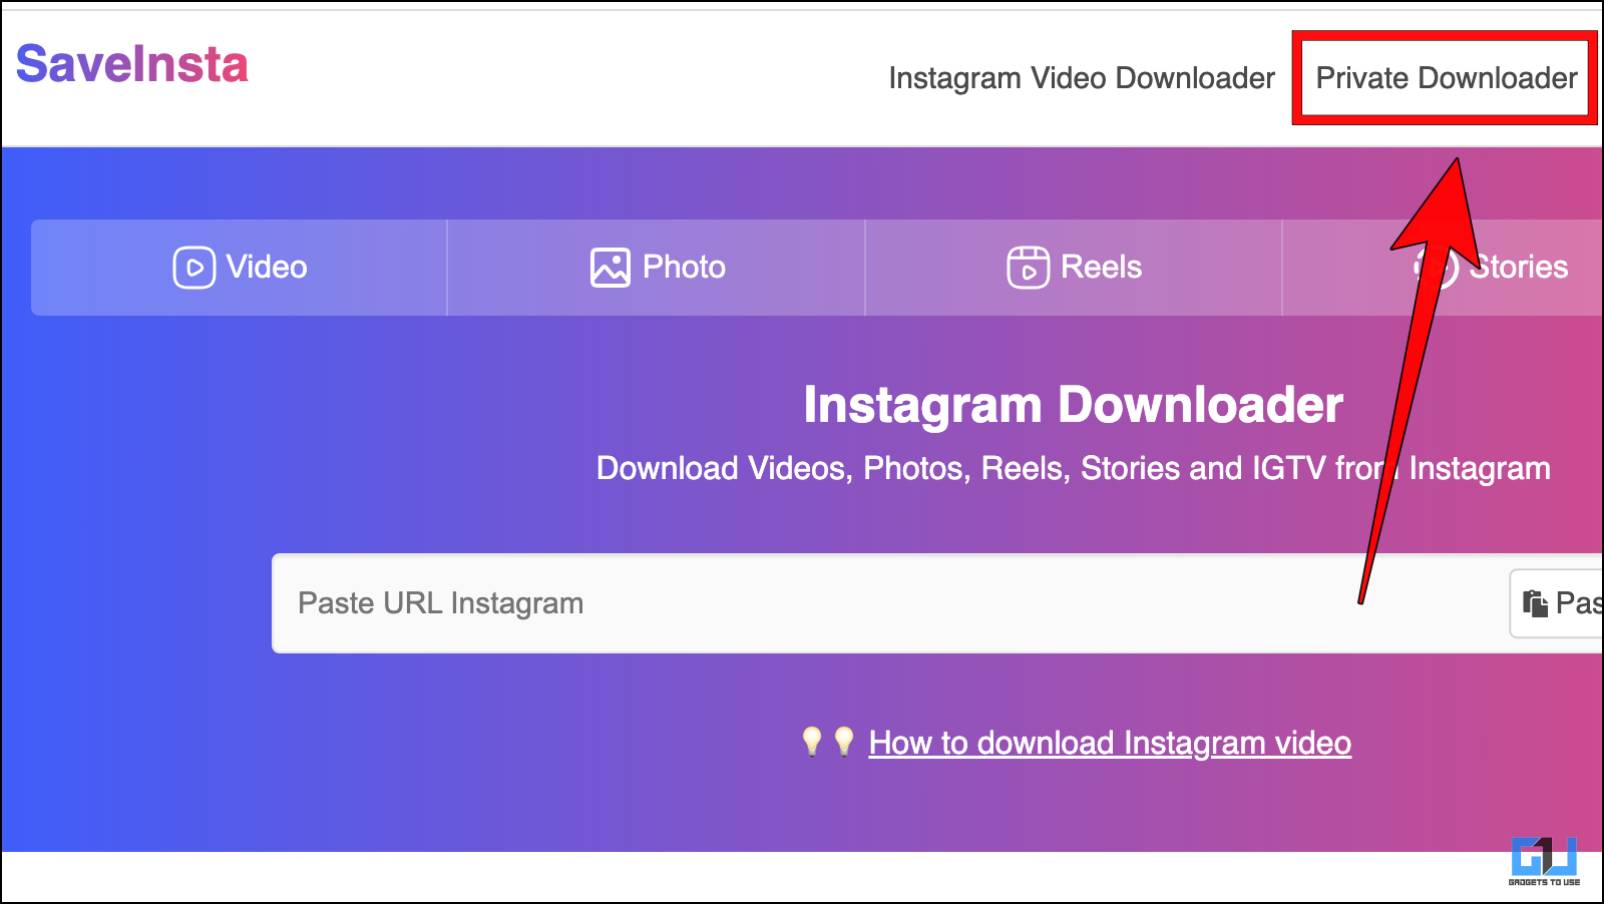Click the Paste clipboard button
The image size is (1604, 904).
tap(1557, 603)
